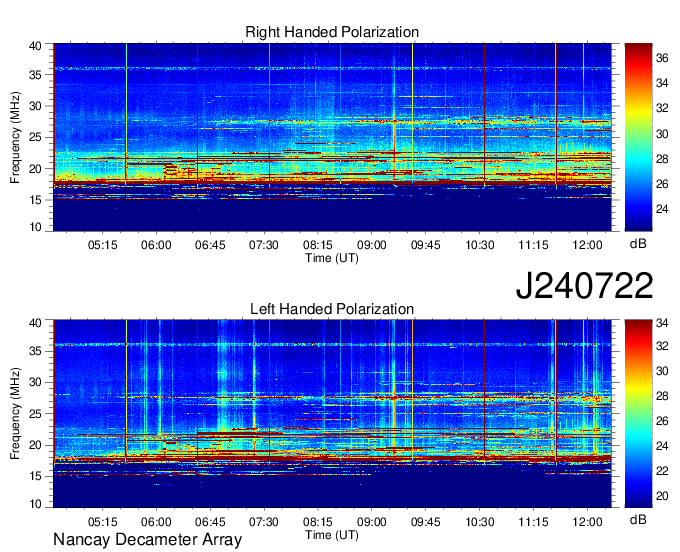Click the 10:30 tick on the Right Handed time axis
The height and width of the screenshot is (552, 680).
[479, 245]
